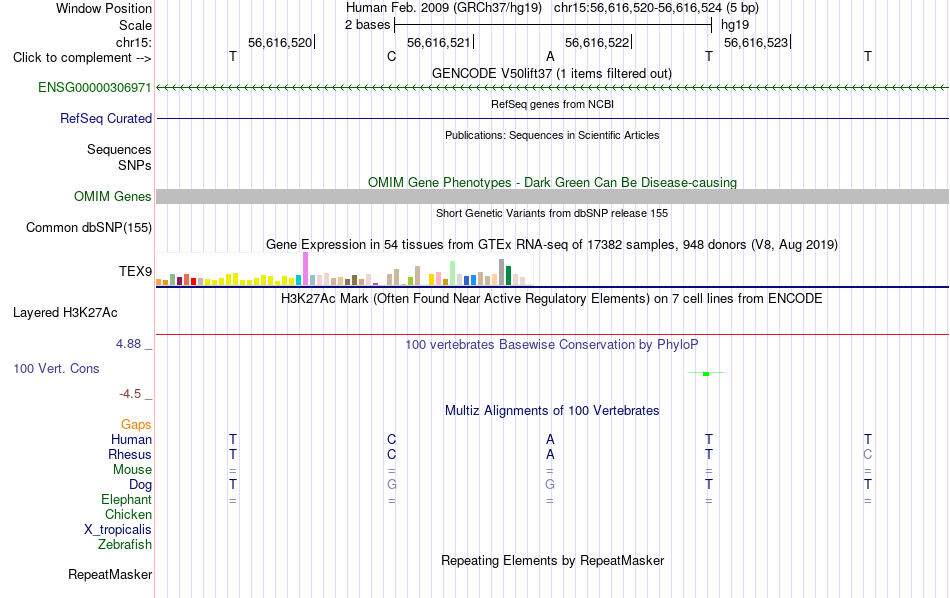Click the Elephant alignment row label
The image size is (950, 598).
click(126, 499)
